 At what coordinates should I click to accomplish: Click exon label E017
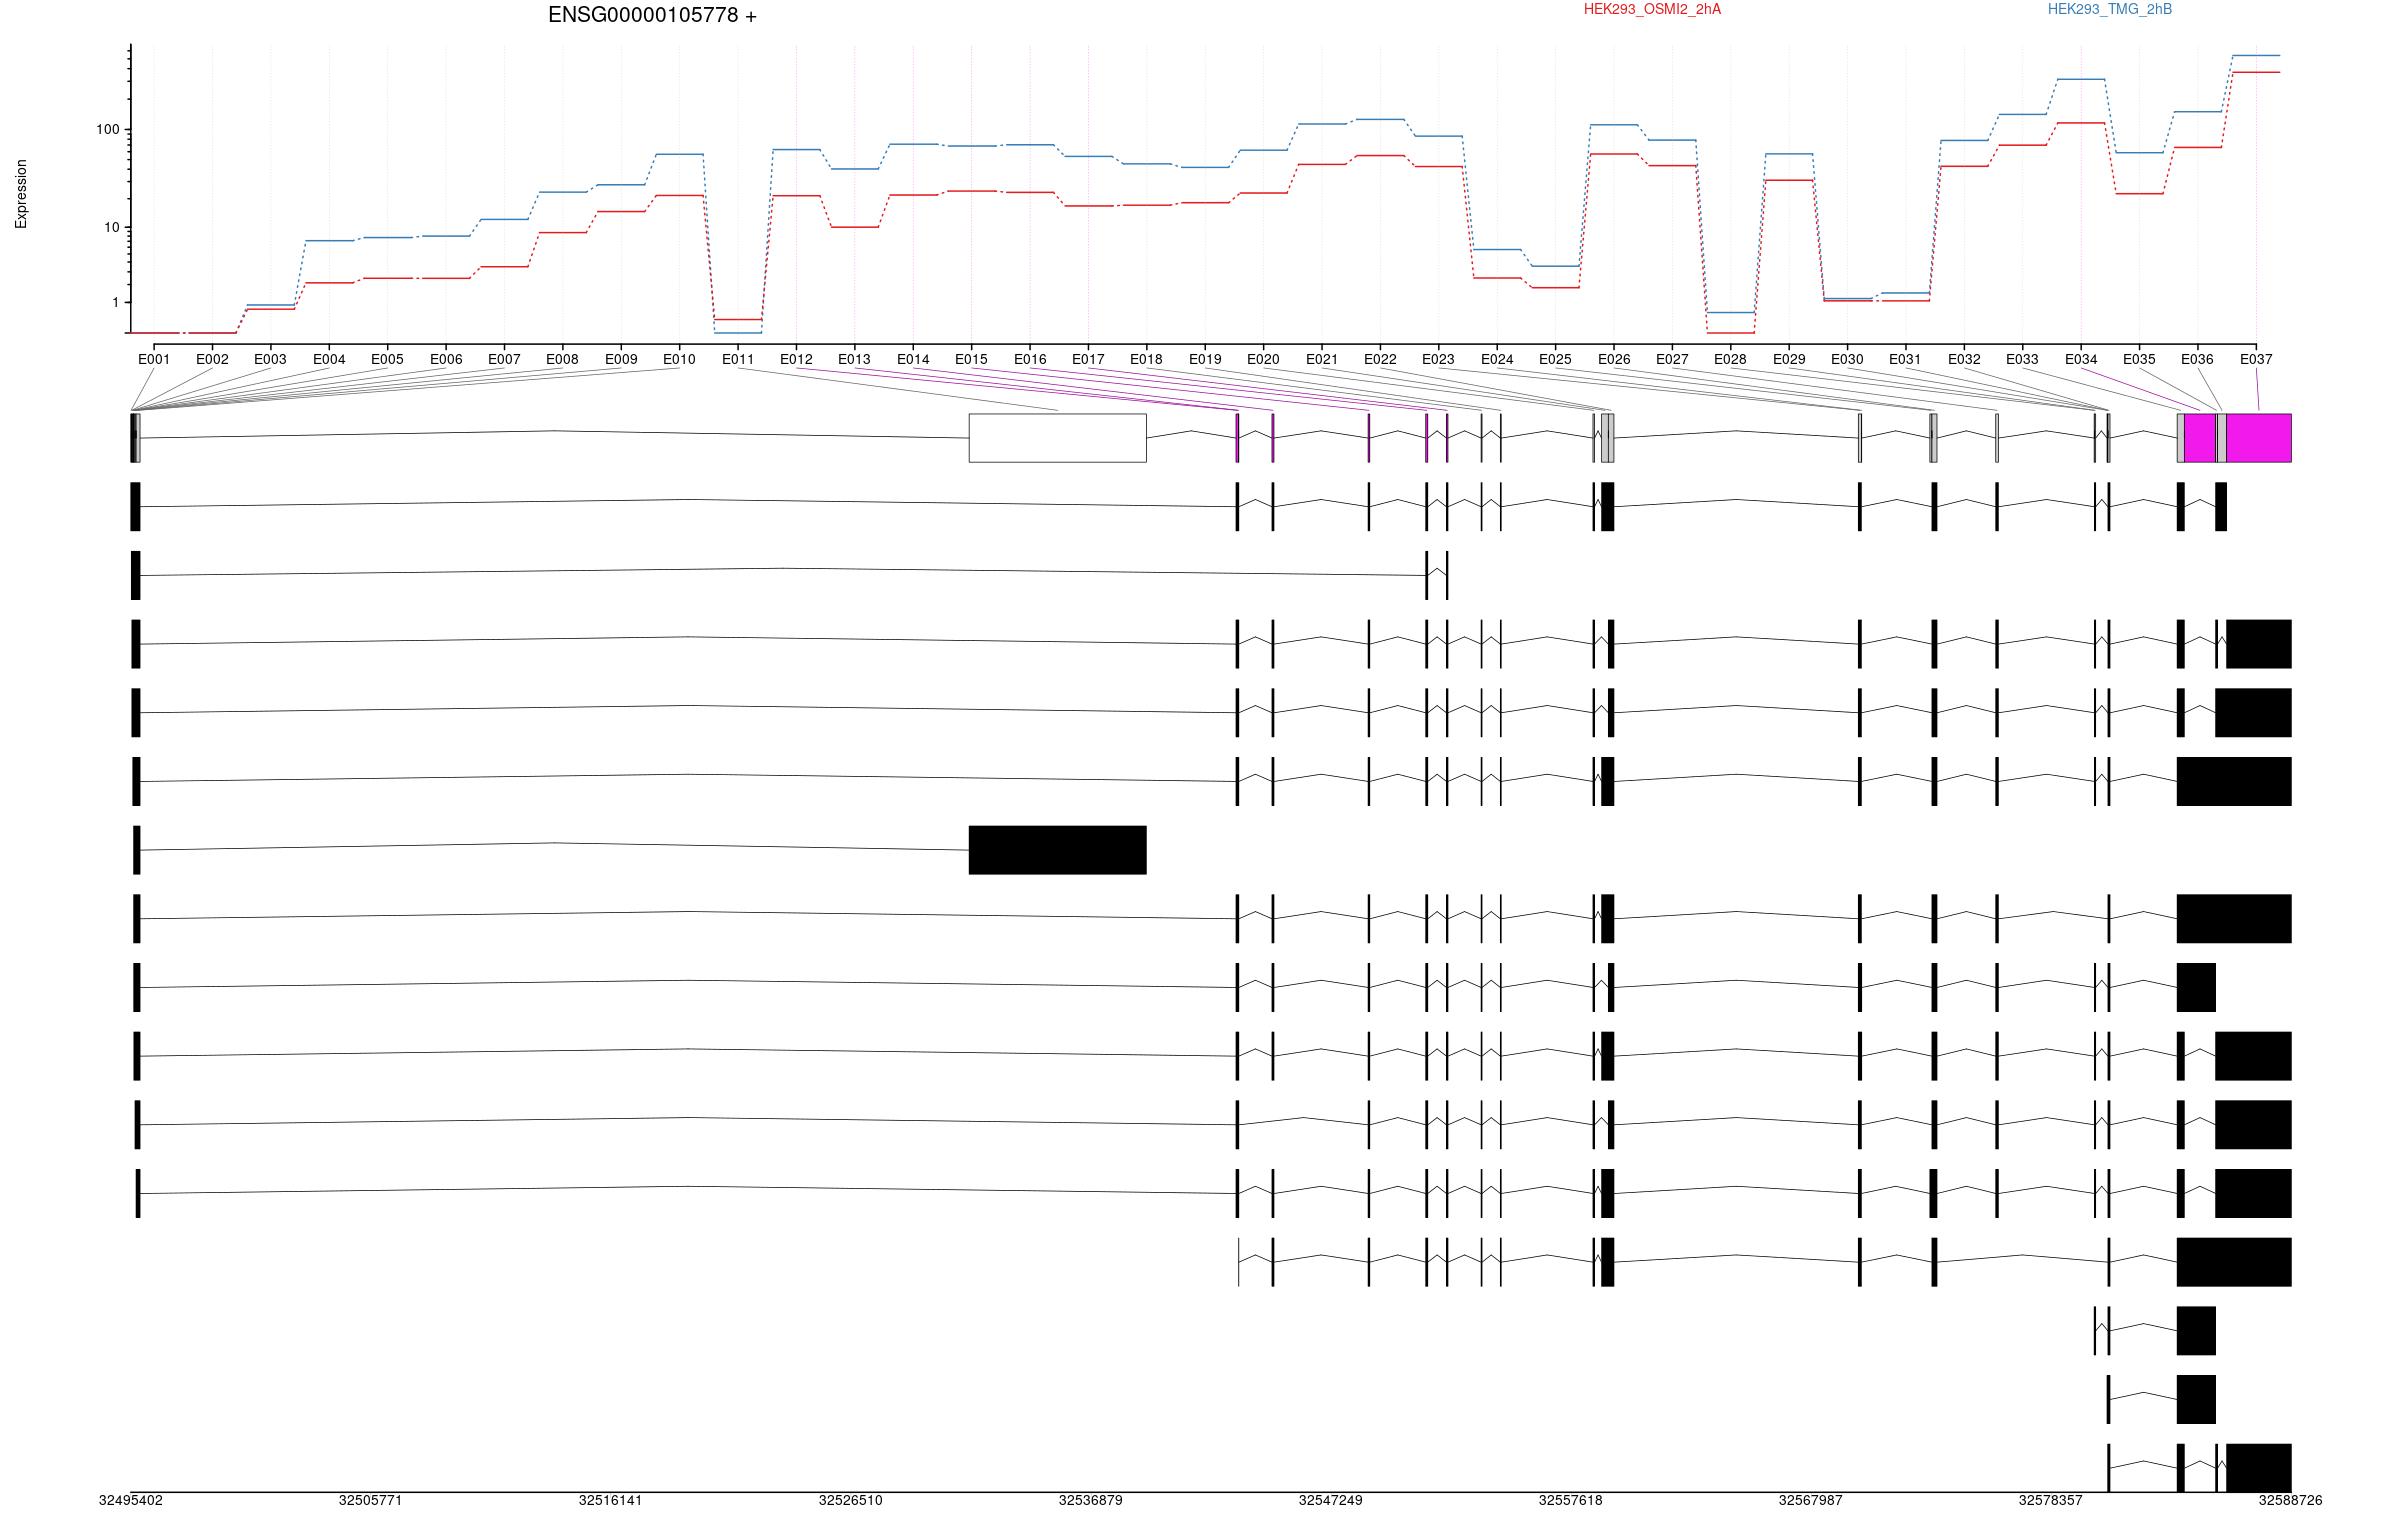tap(1088, 359)
